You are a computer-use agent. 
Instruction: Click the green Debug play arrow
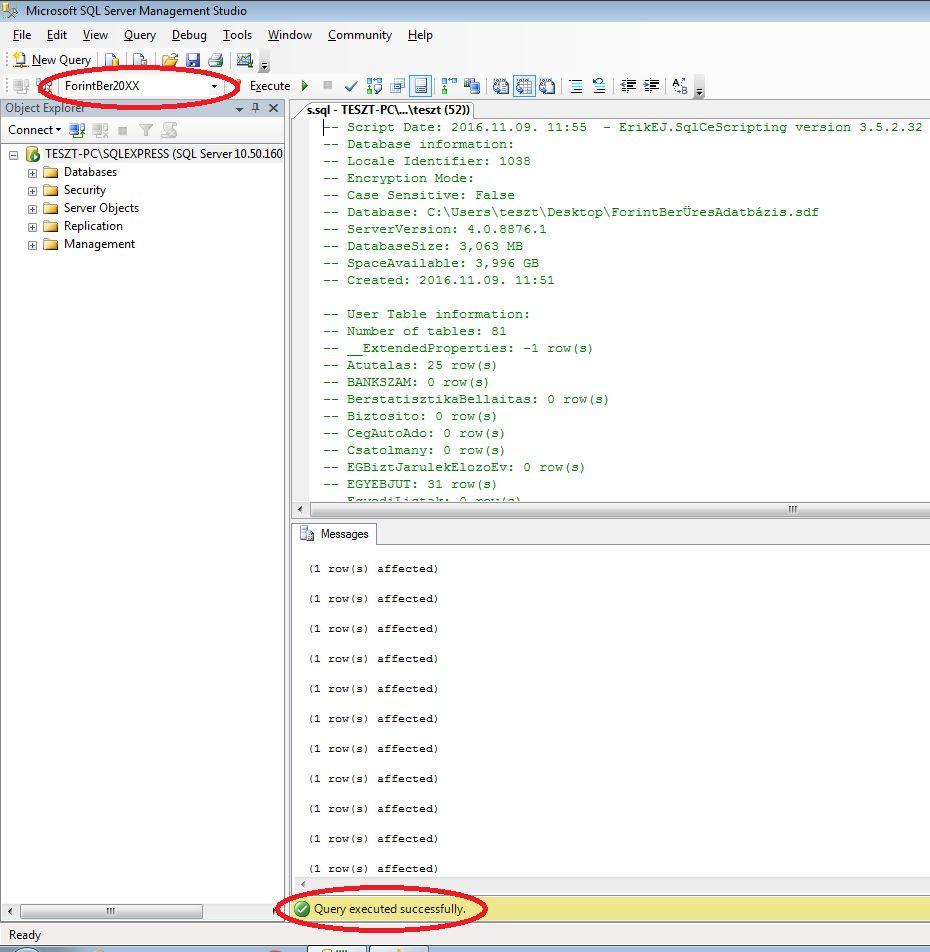[x=305, y=86]
